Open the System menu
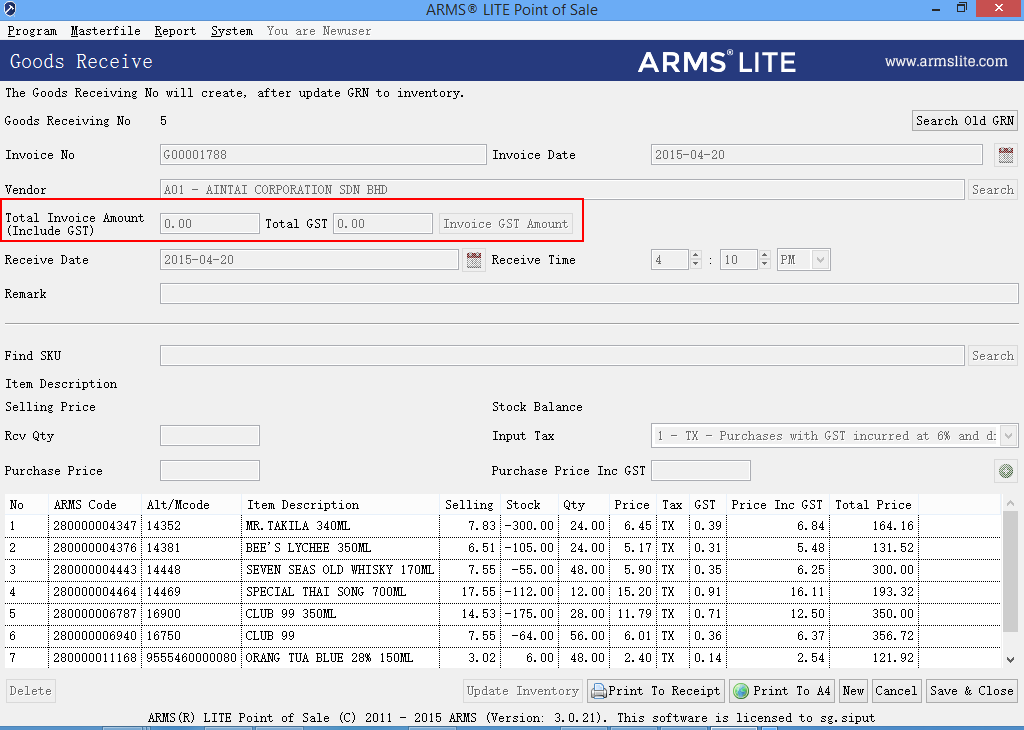This screenshot has width=1024, height=730. tap(232, 31)
